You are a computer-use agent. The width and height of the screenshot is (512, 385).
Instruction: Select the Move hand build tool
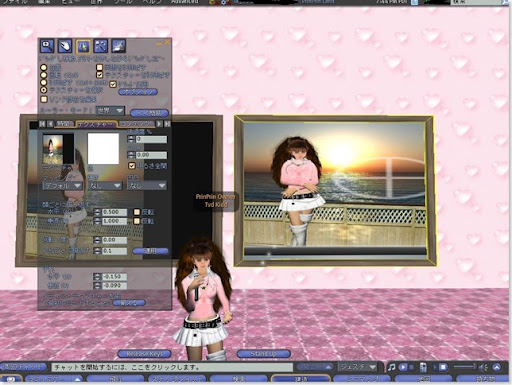65,46
